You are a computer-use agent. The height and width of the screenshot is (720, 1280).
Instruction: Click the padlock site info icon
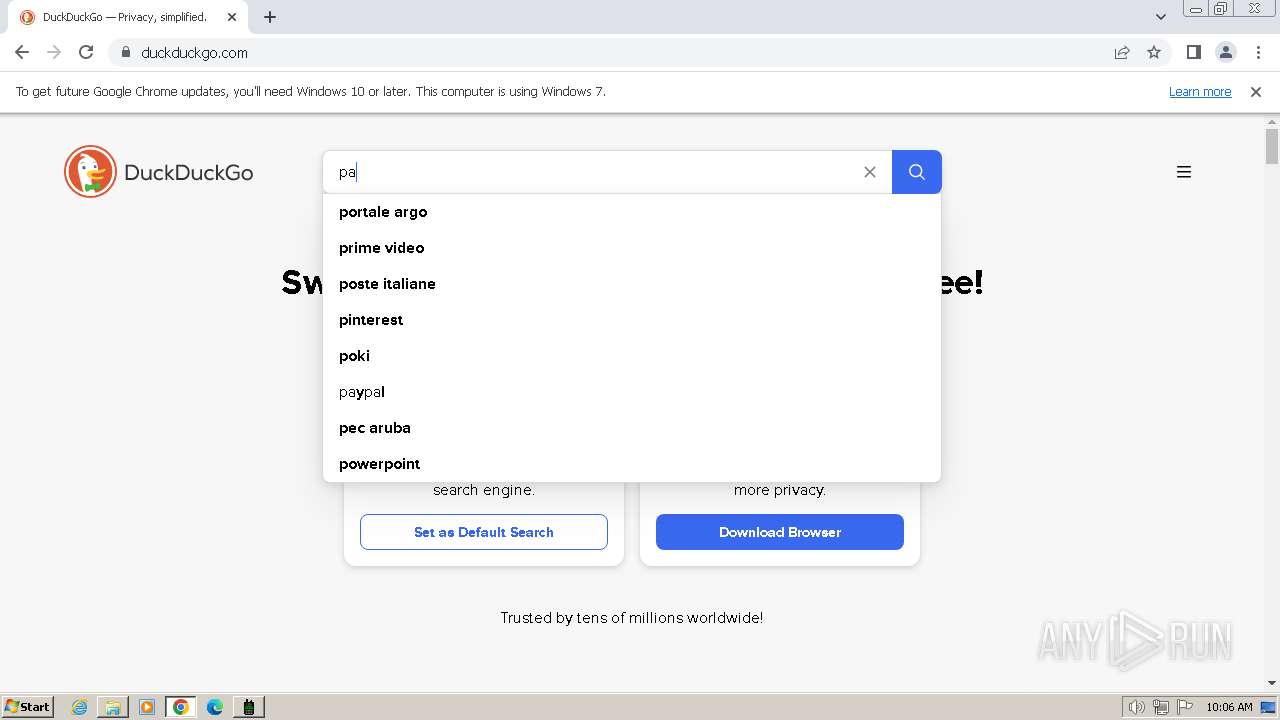click(x=126, y=53)
